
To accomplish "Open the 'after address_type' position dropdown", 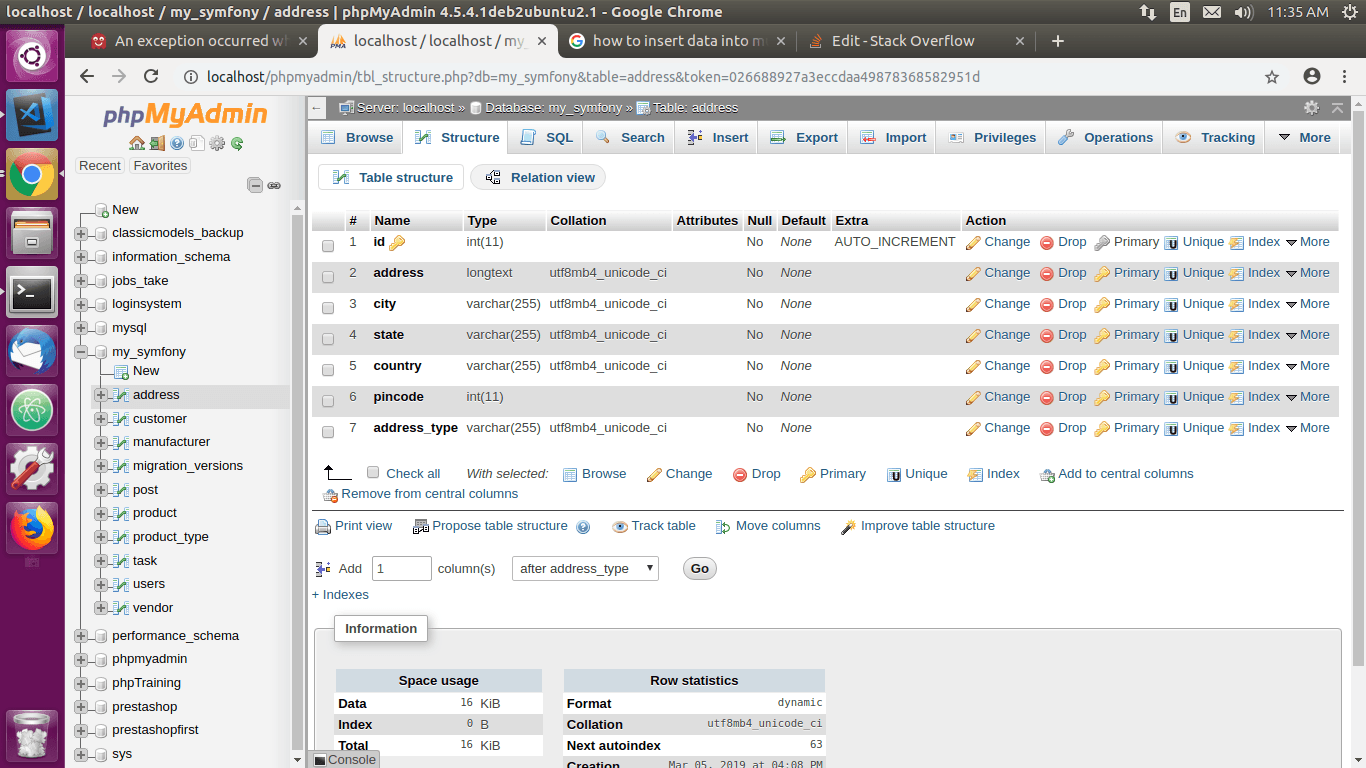I will [x=585, y=569].
